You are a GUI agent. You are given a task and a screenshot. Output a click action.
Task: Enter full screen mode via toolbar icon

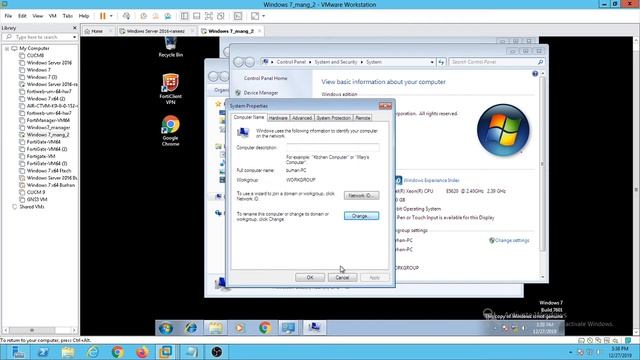pyautogui.click(x=209, y=16)
